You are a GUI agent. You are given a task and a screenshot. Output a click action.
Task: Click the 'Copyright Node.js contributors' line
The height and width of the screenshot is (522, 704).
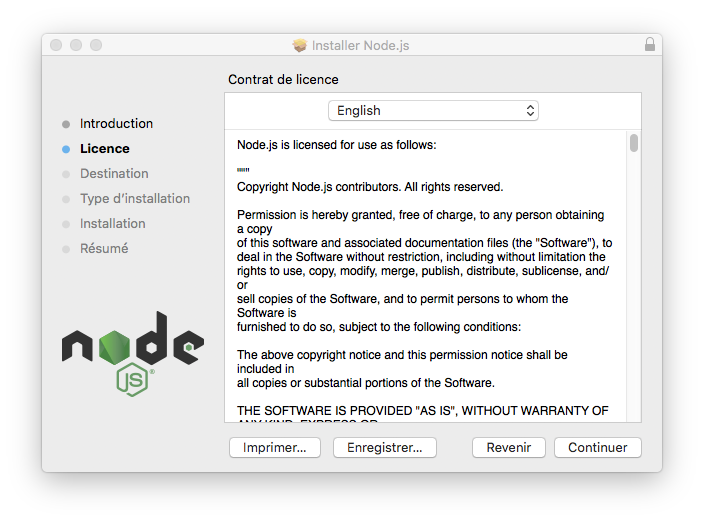370,187
